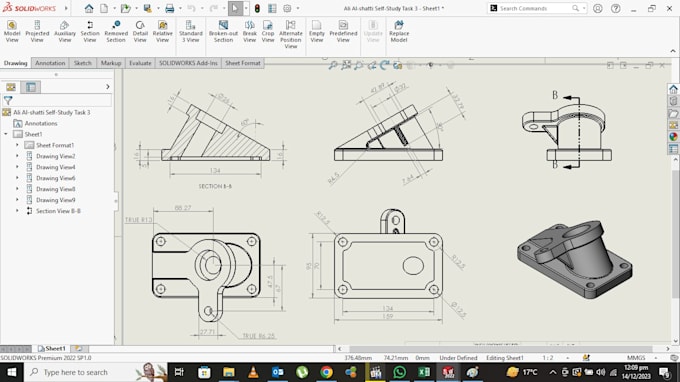This screenshot has height=382, width=680.
Task: Click the Print icon
Action: click(170, 8)
